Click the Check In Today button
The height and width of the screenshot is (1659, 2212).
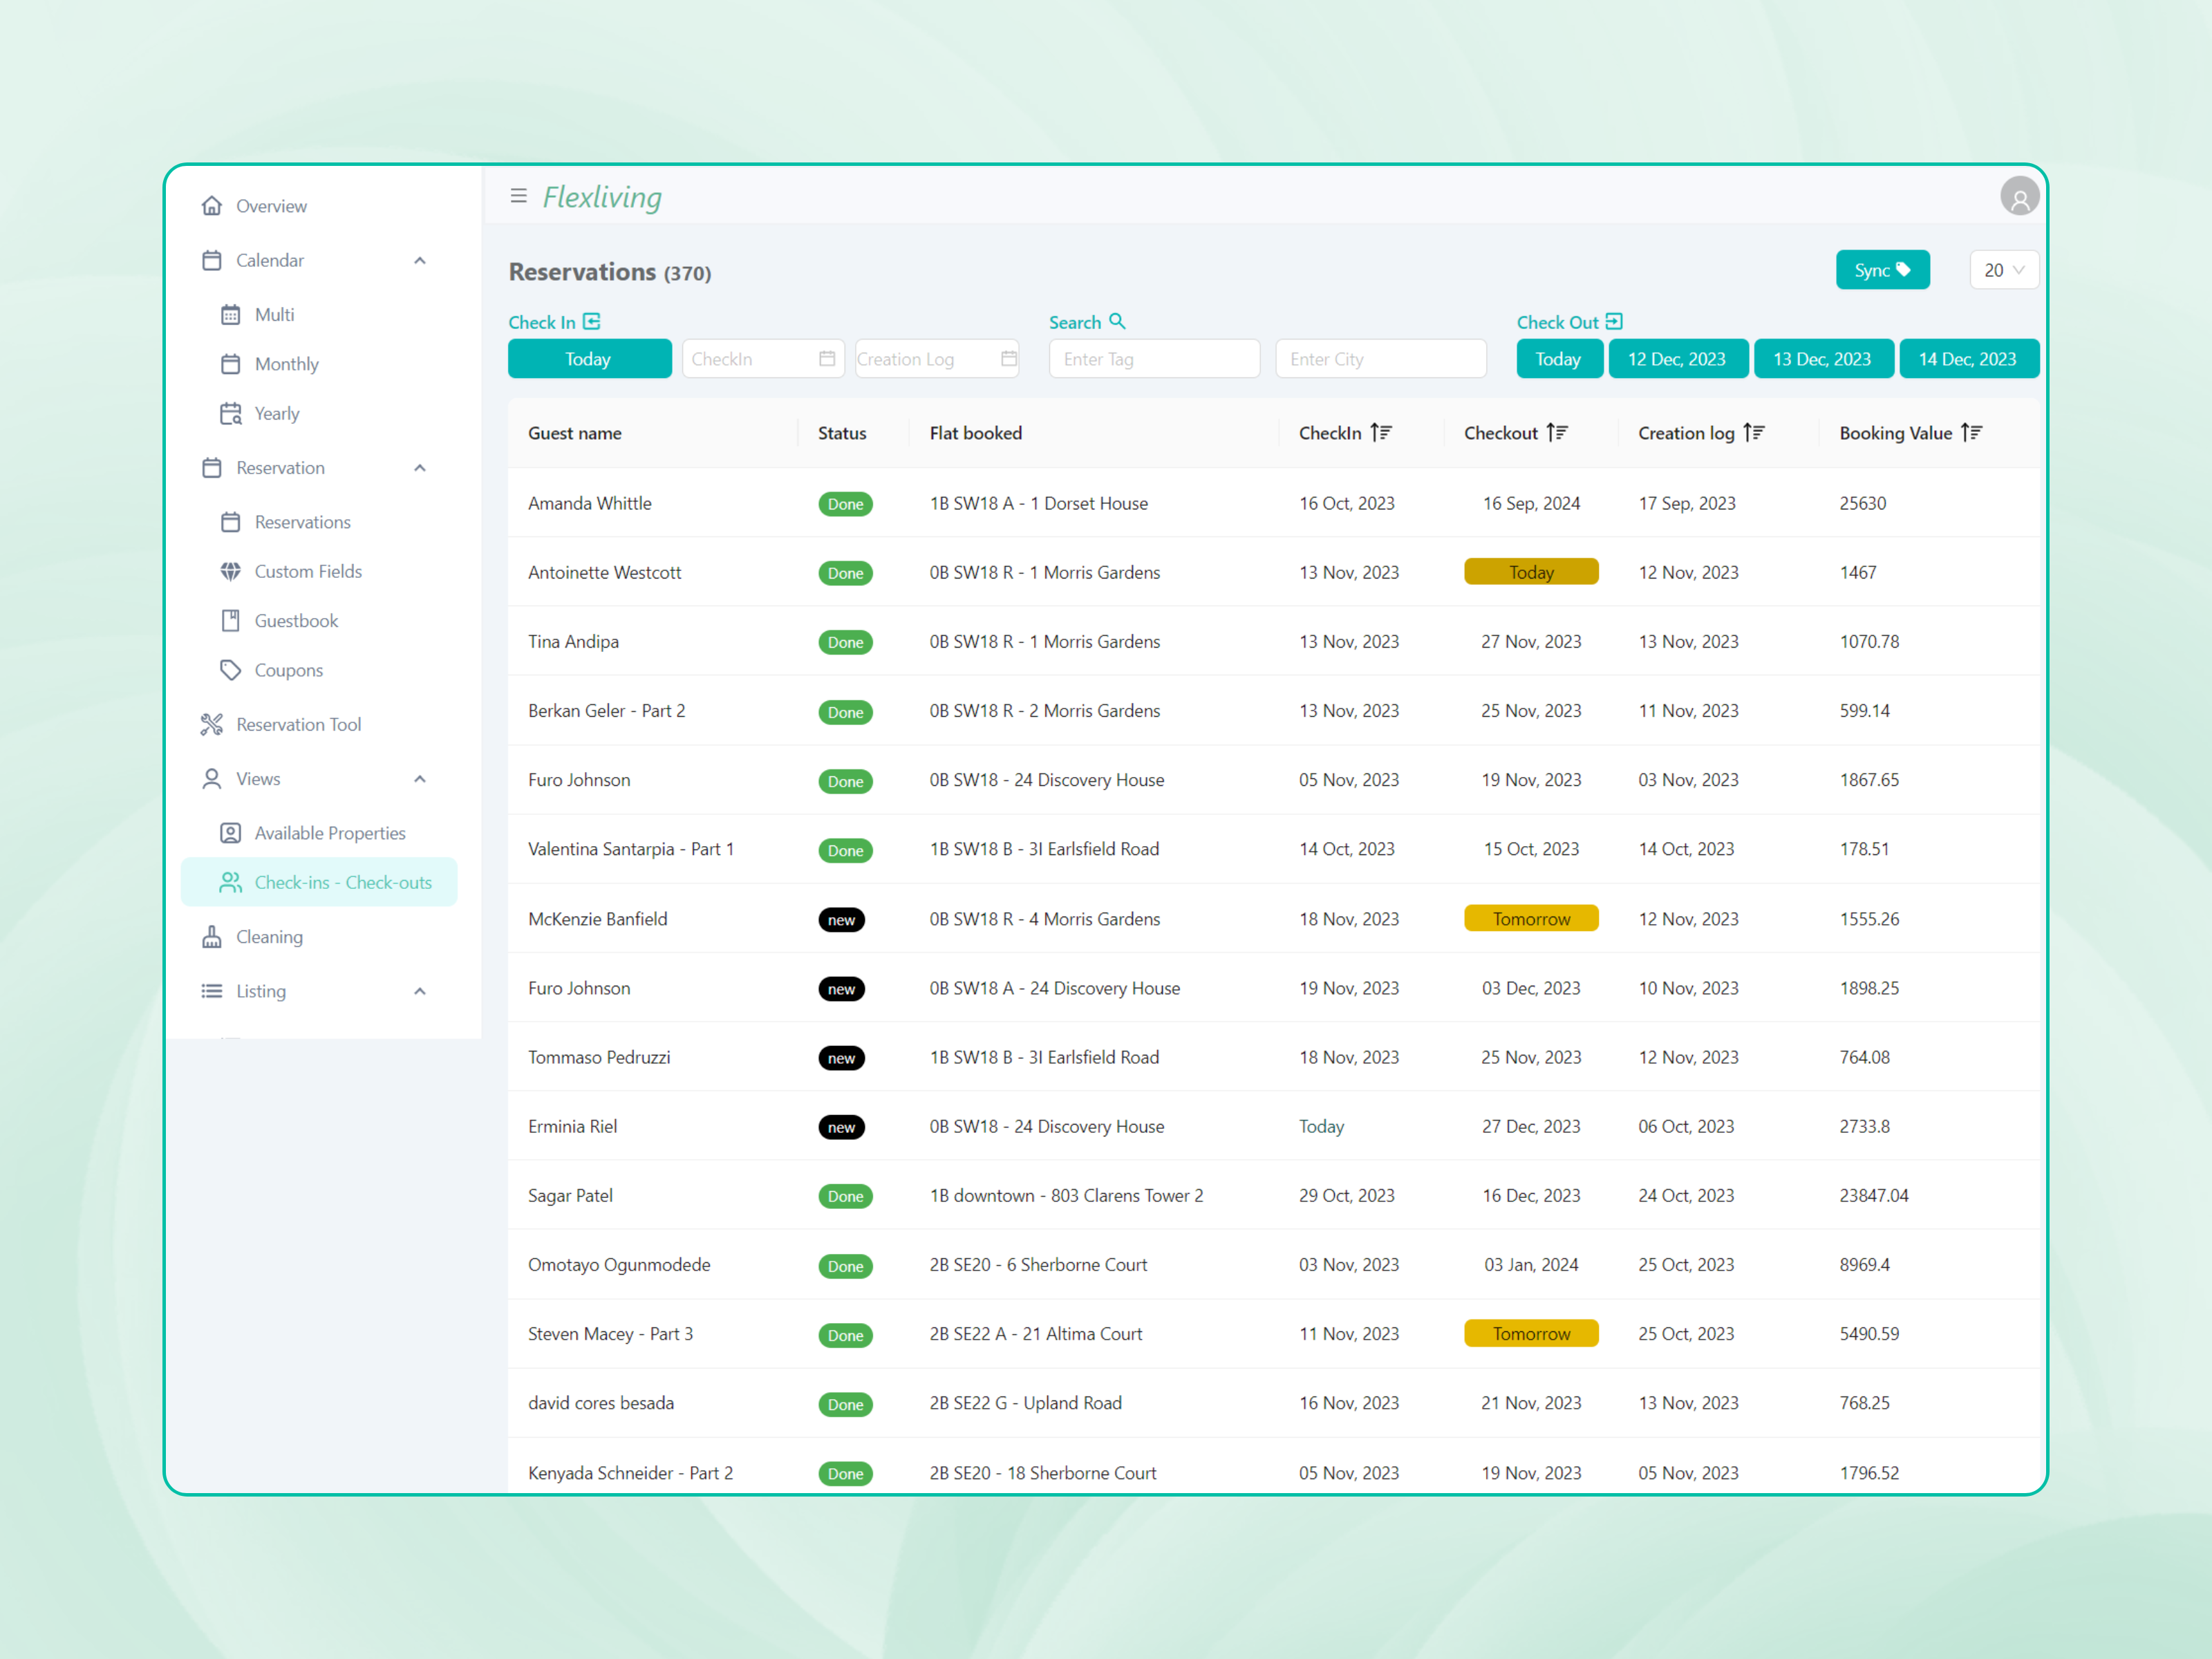589,359
